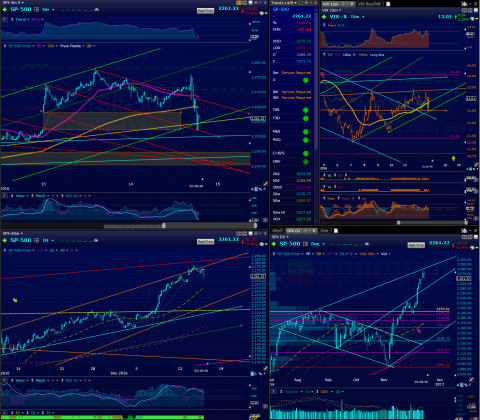Close the Volume pane in the Day chart

pos(274,391)
